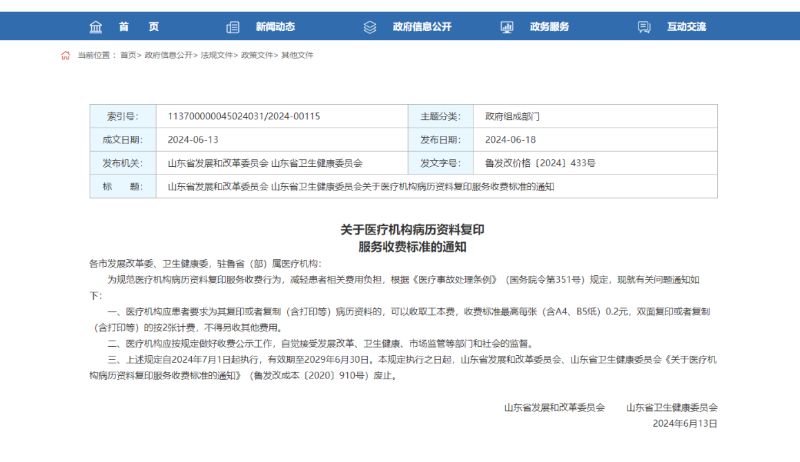The height and width of the screenshot is (462, 800).
Task: Go to 其他文件 breadcrumb link
Action: pos(297,55)
